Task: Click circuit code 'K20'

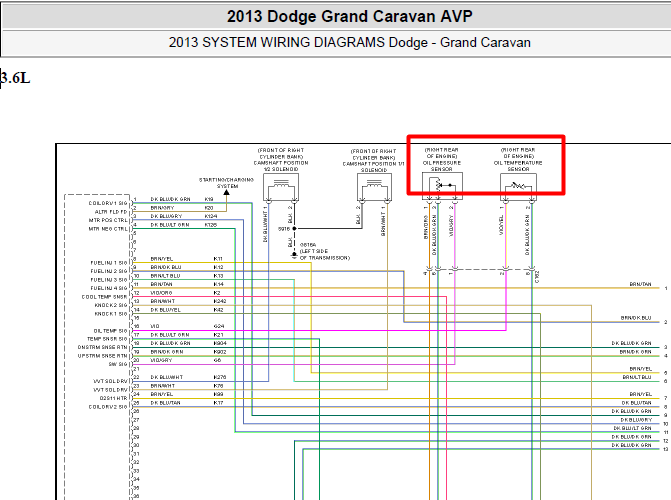Action: [x=209, y=208]
